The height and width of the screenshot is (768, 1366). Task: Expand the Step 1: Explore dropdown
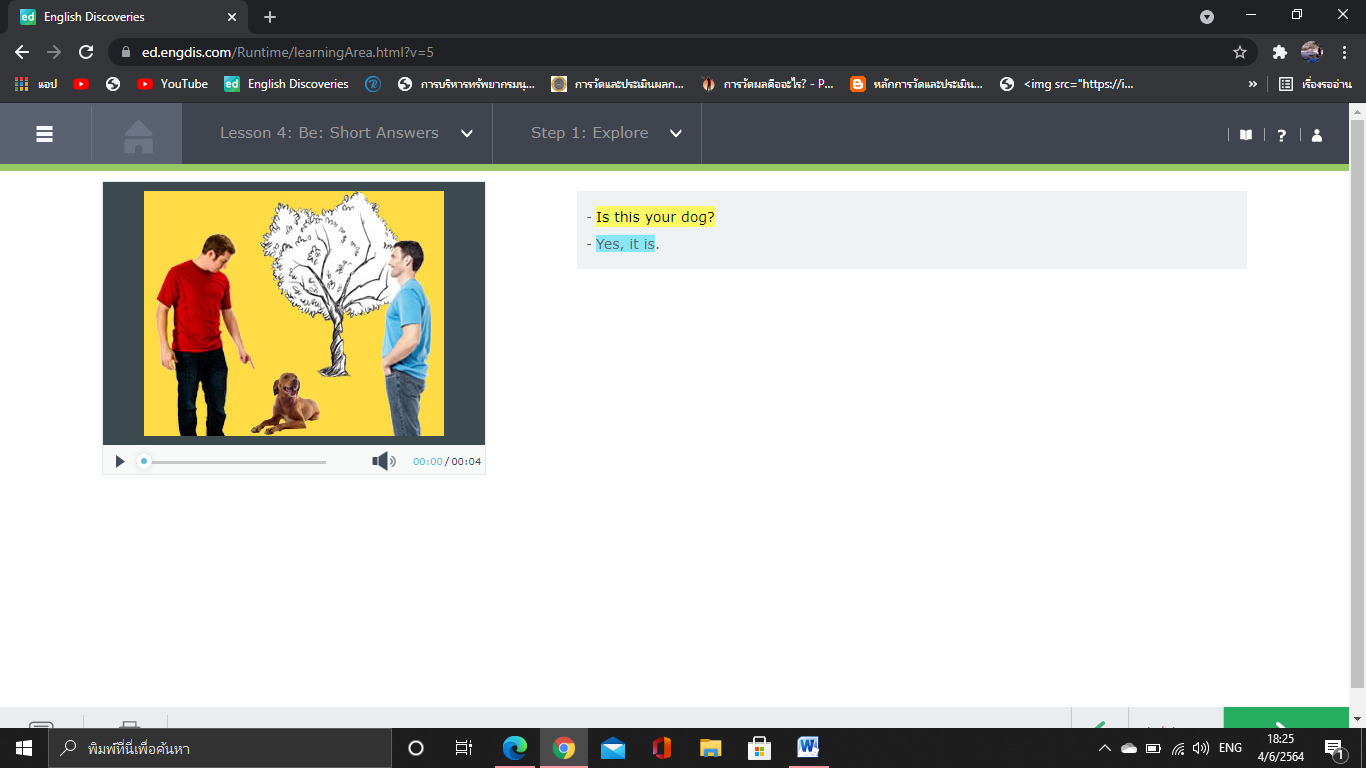tap(675, 134)
